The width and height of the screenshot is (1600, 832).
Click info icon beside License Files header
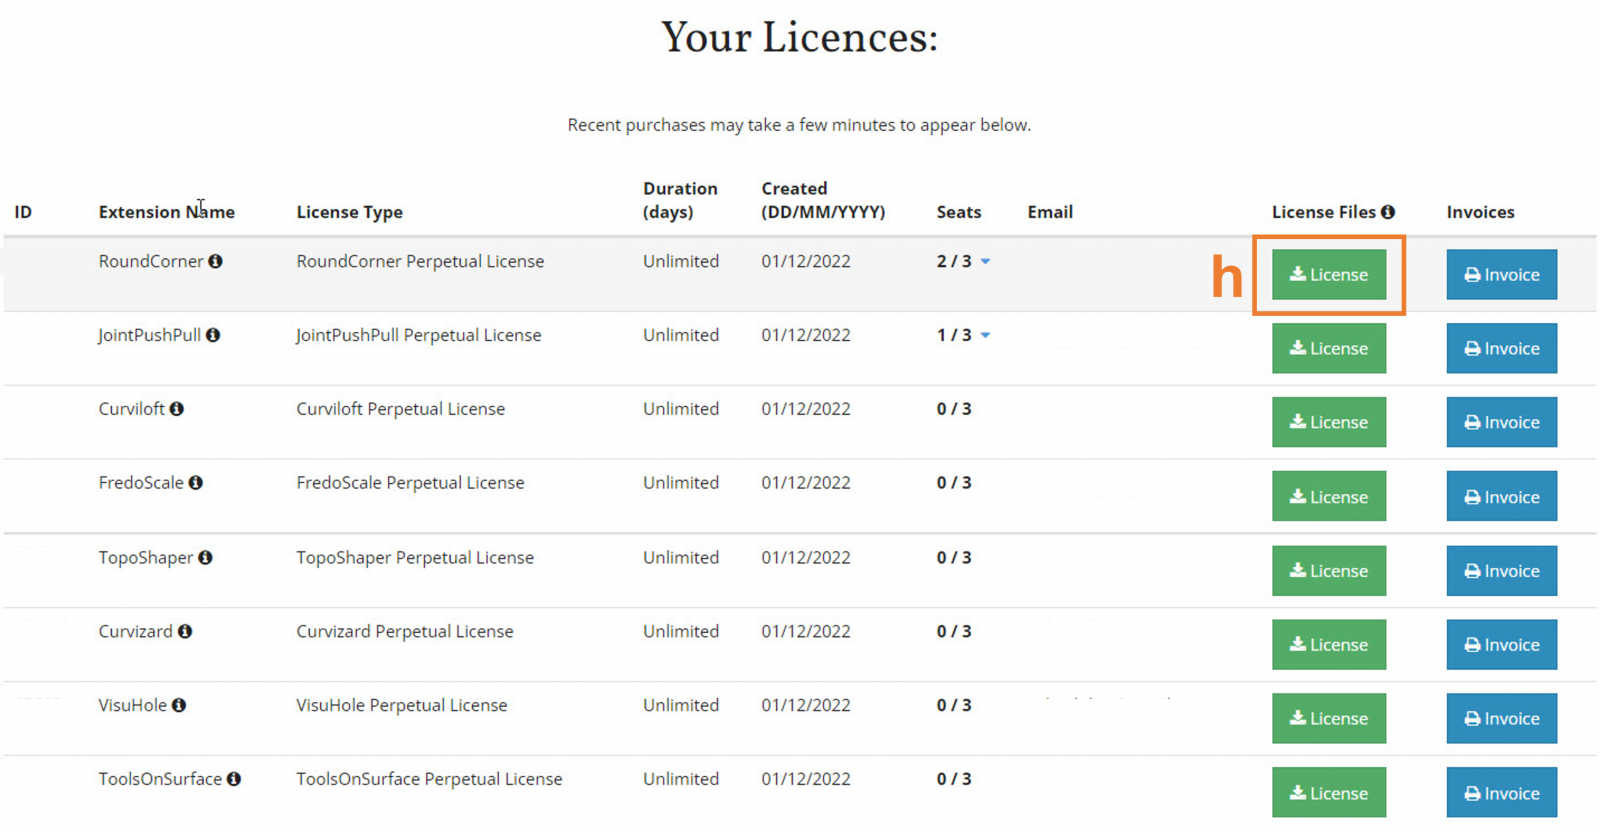(1388, 212)
